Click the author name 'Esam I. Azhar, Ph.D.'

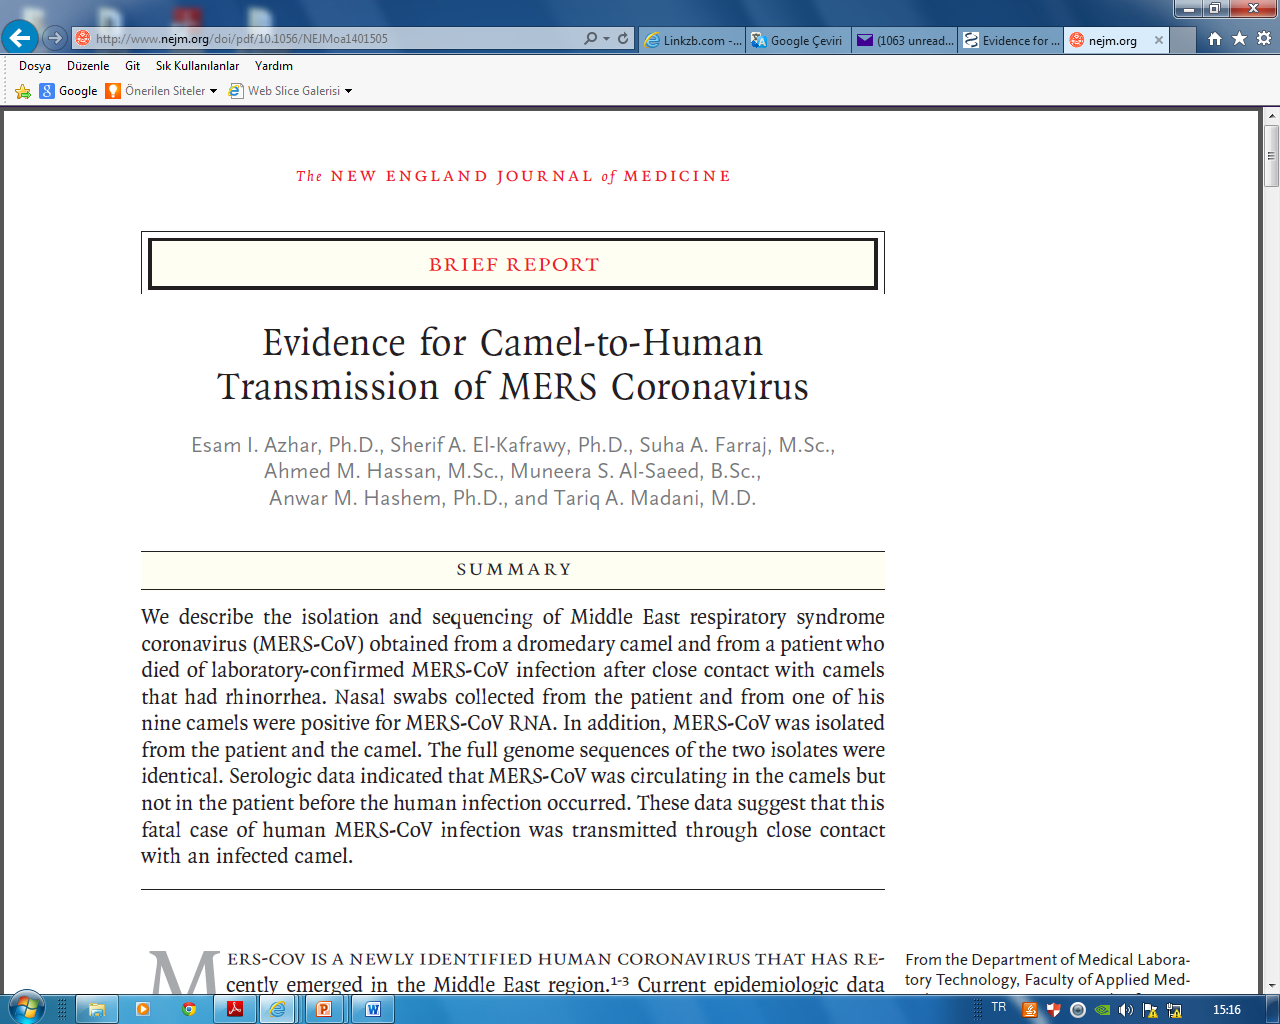coord(287,445)
